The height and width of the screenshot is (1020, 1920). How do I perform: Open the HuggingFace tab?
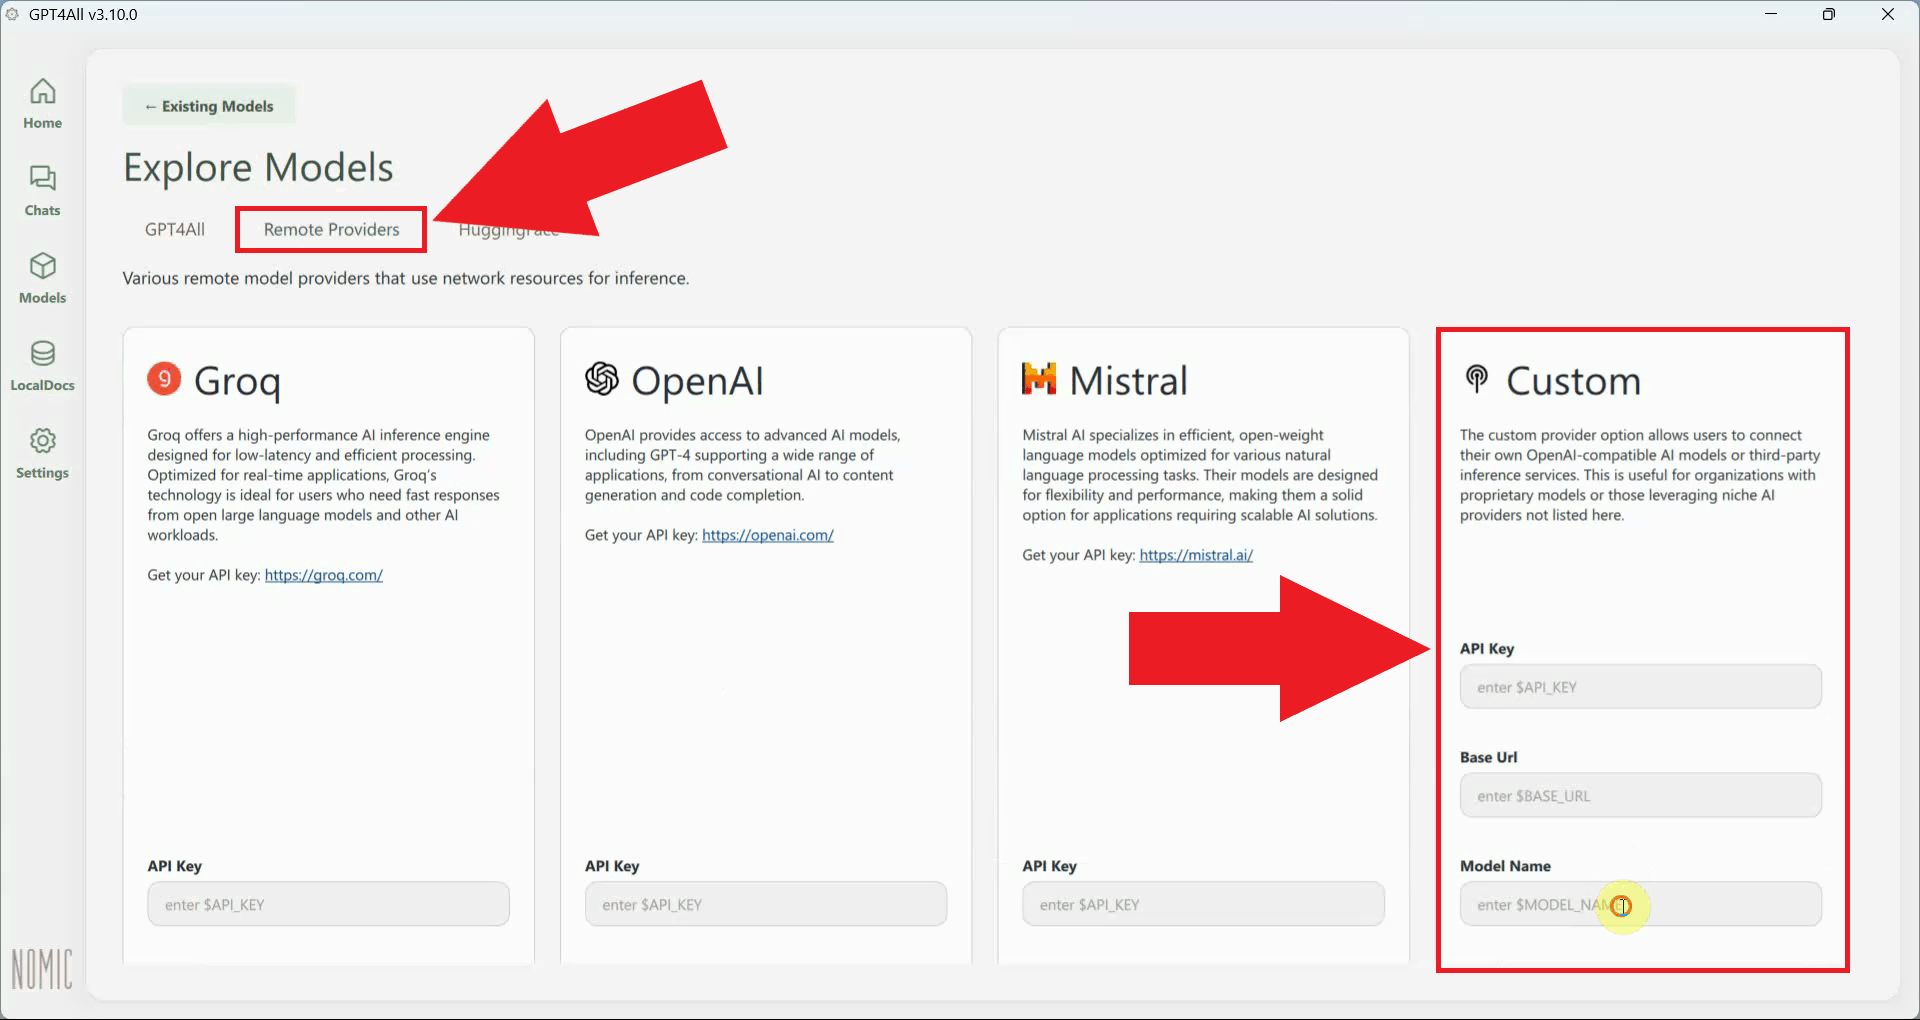tap(508, 229)
